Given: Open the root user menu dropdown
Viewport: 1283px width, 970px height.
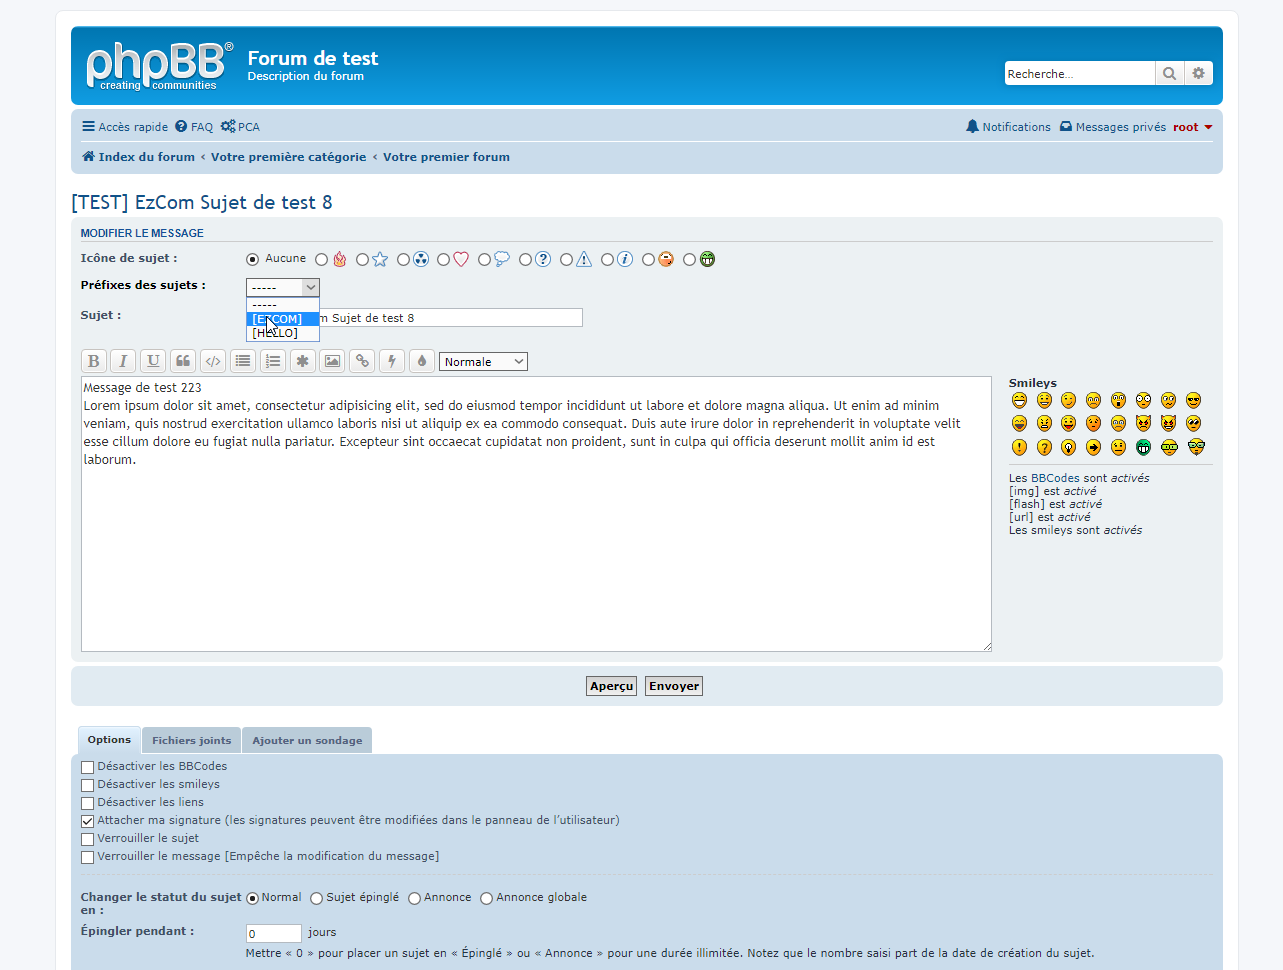Looking at the screenshot, I should 1192,127.
